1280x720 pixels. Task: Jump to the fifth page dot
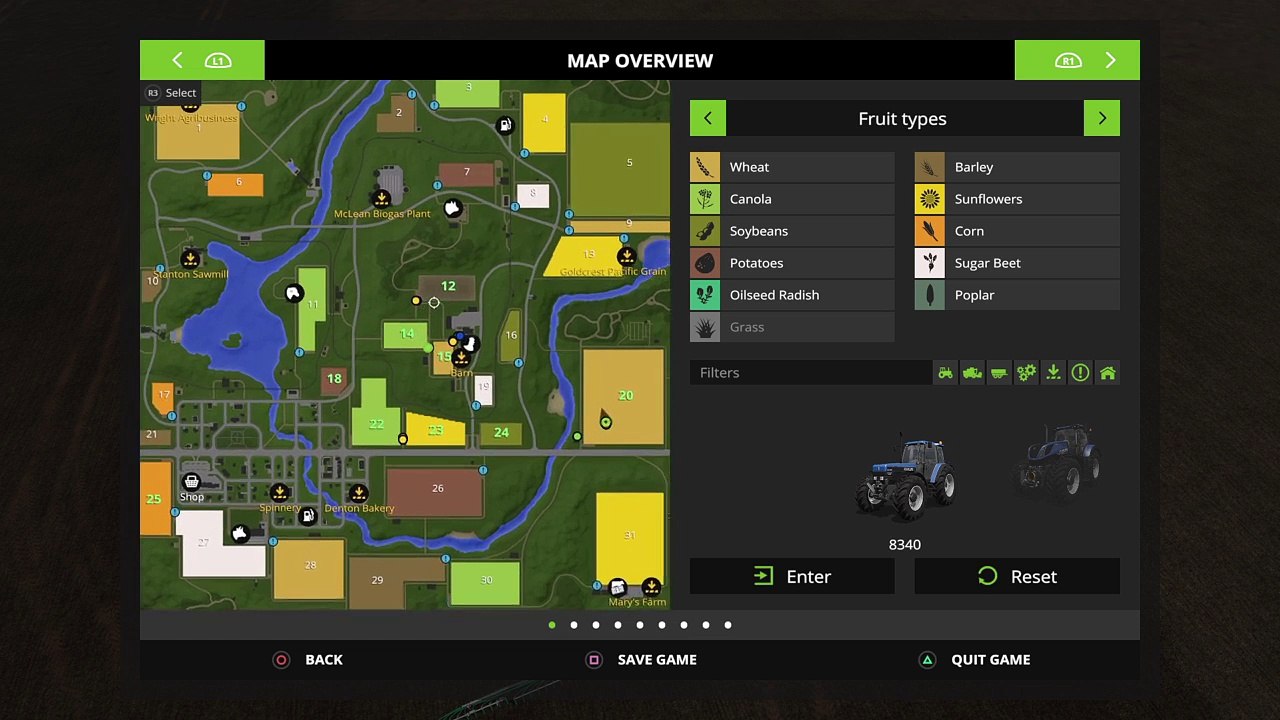640,625
